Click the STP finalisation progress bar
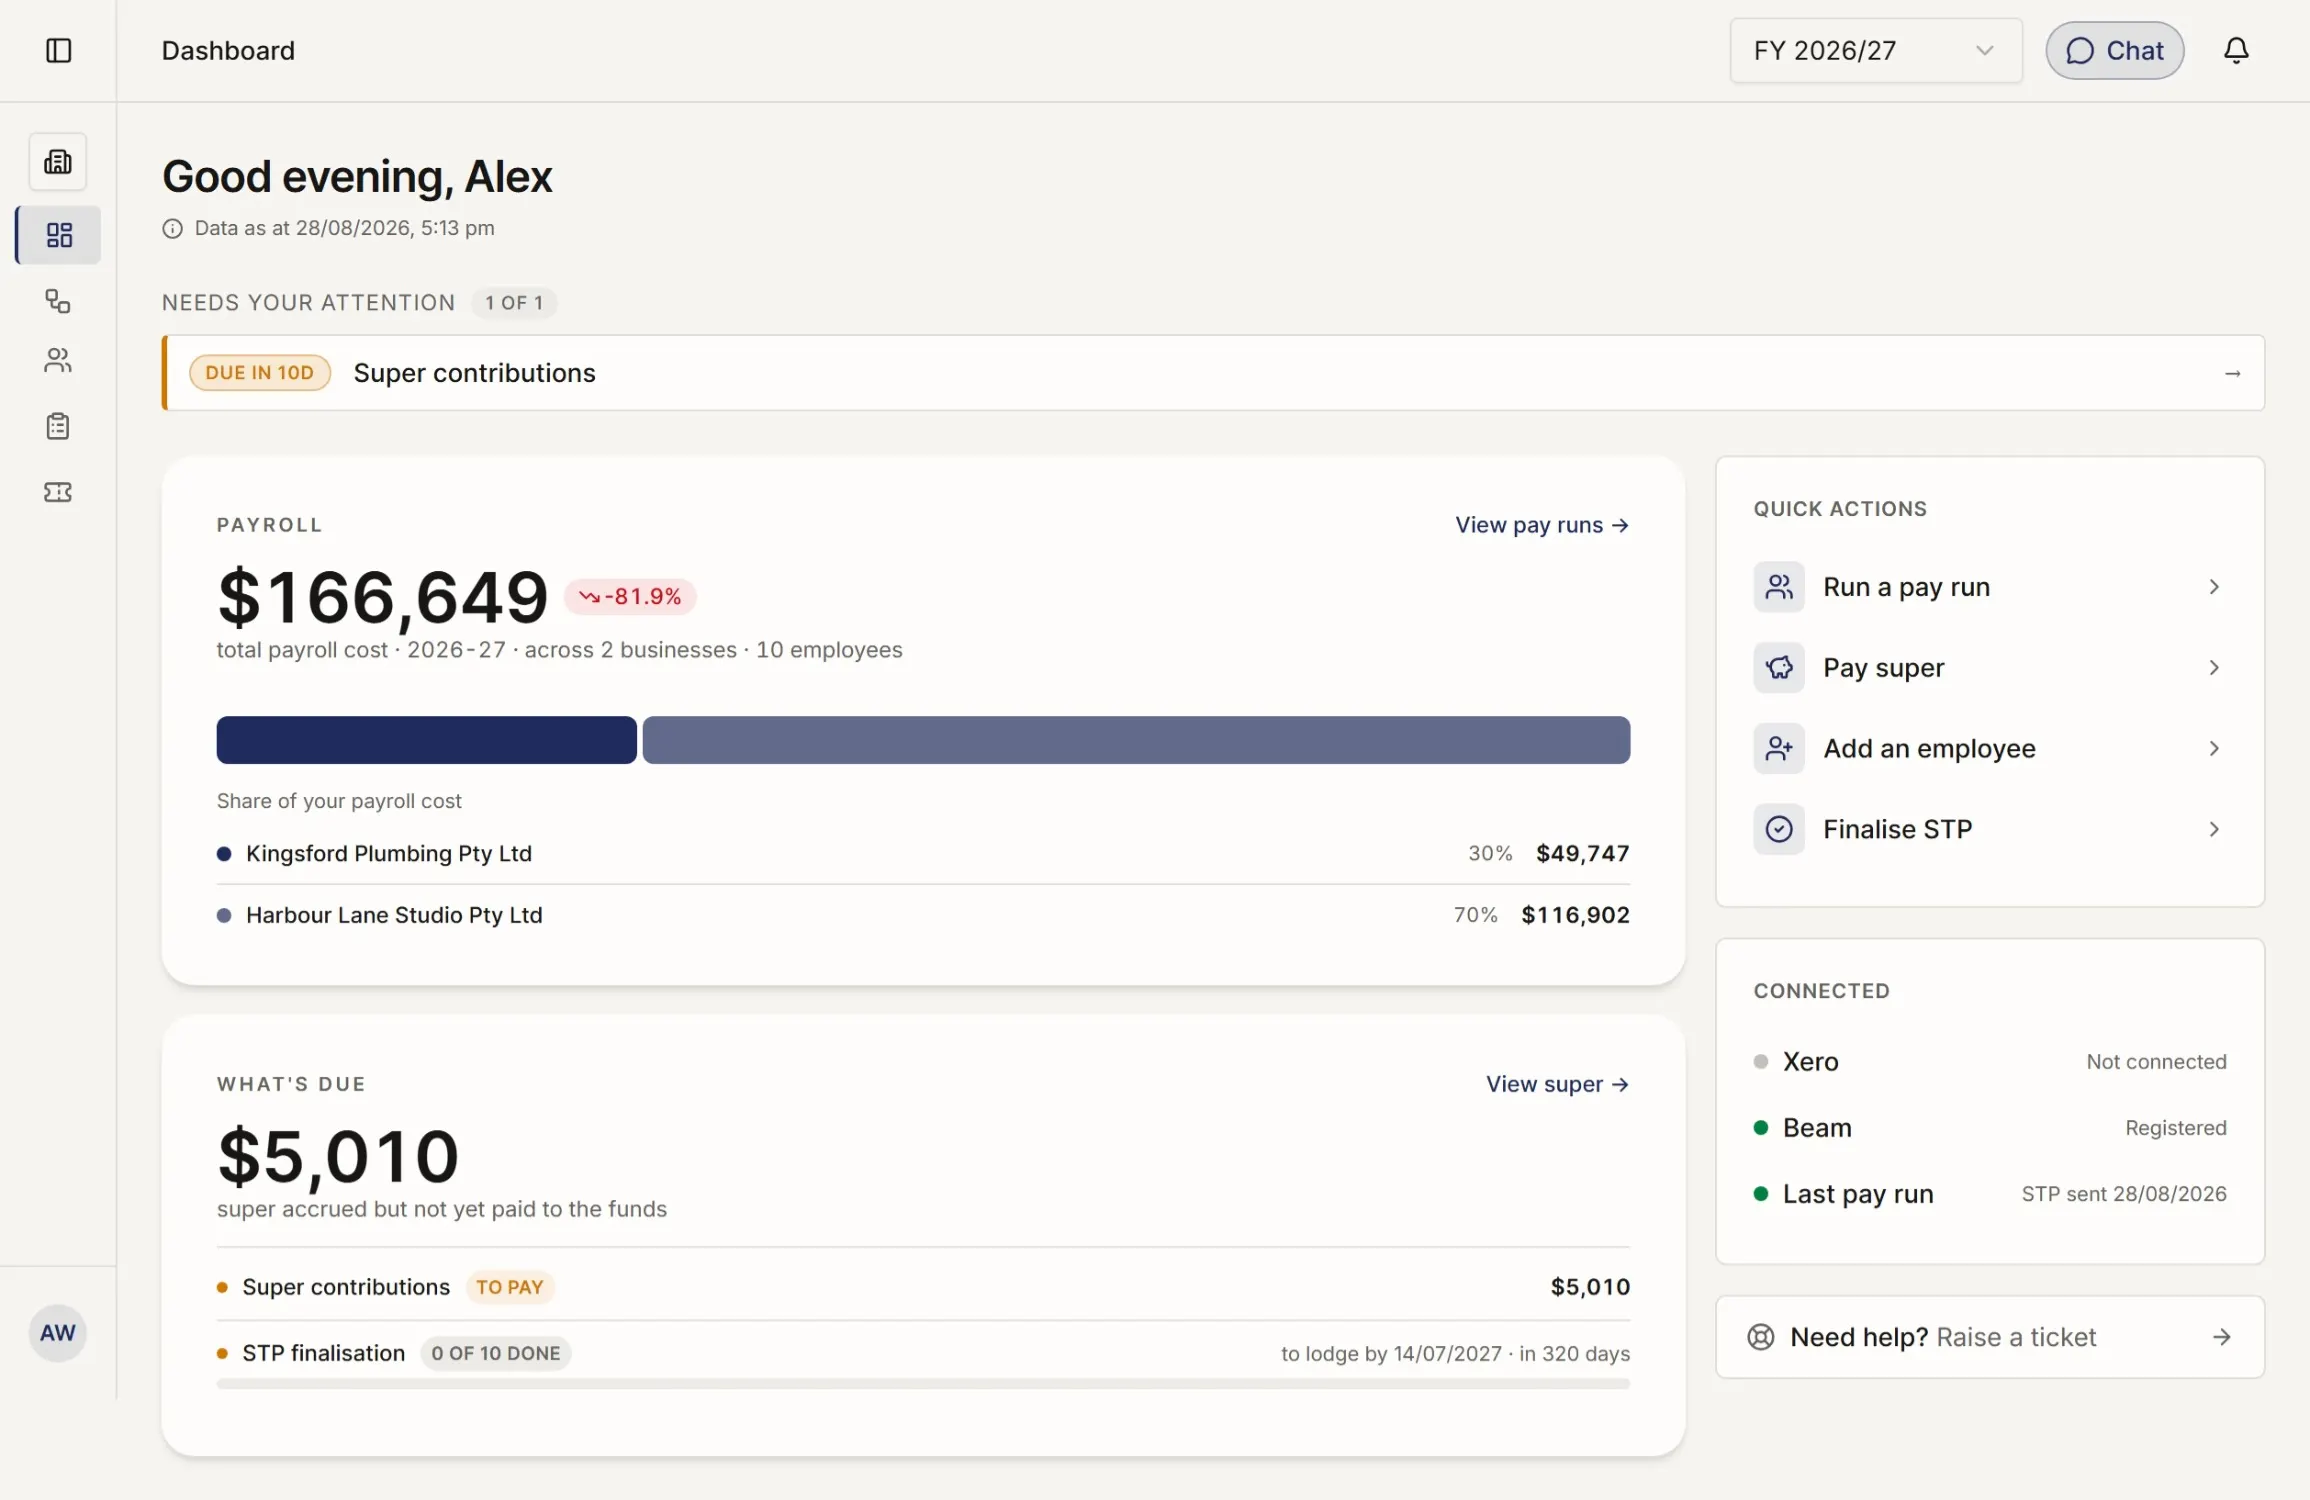2310x1500 pixels. pyautogui.click(x=923, y=1385)
